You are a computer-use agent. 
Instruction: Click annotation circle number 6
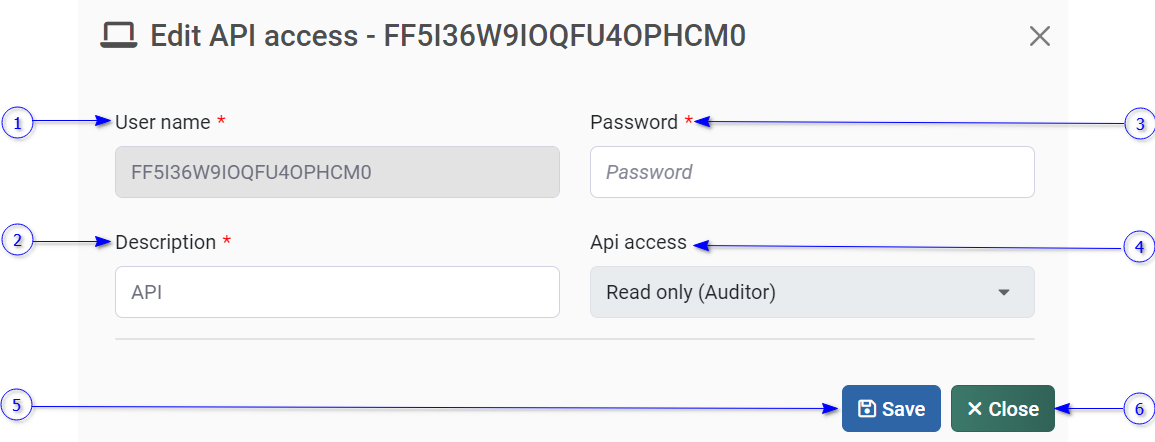click(1140, 408)
